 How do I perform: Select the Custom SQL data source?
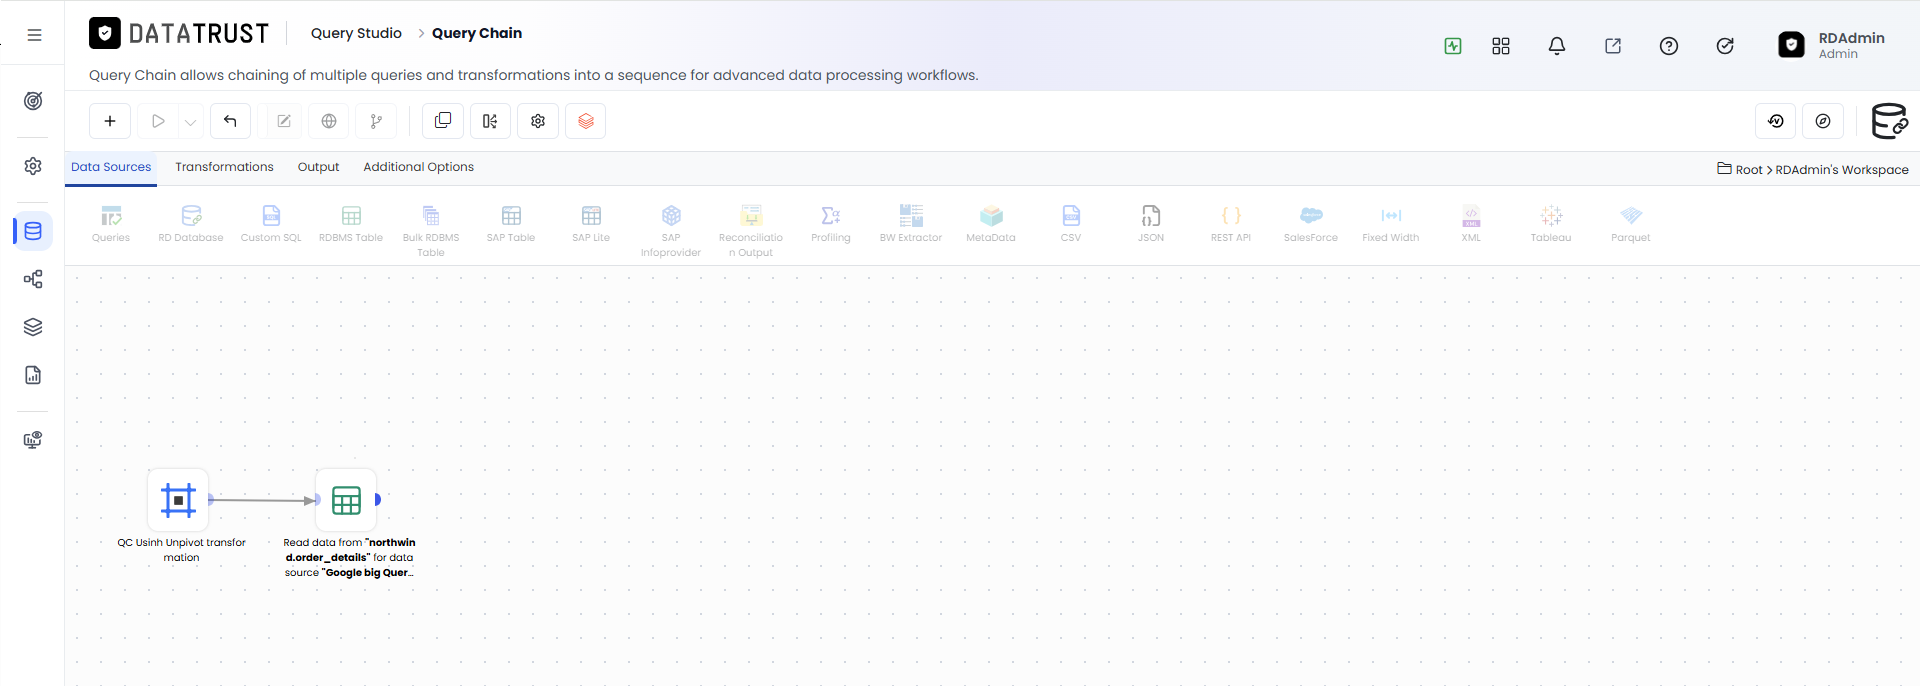pos(271,224)
